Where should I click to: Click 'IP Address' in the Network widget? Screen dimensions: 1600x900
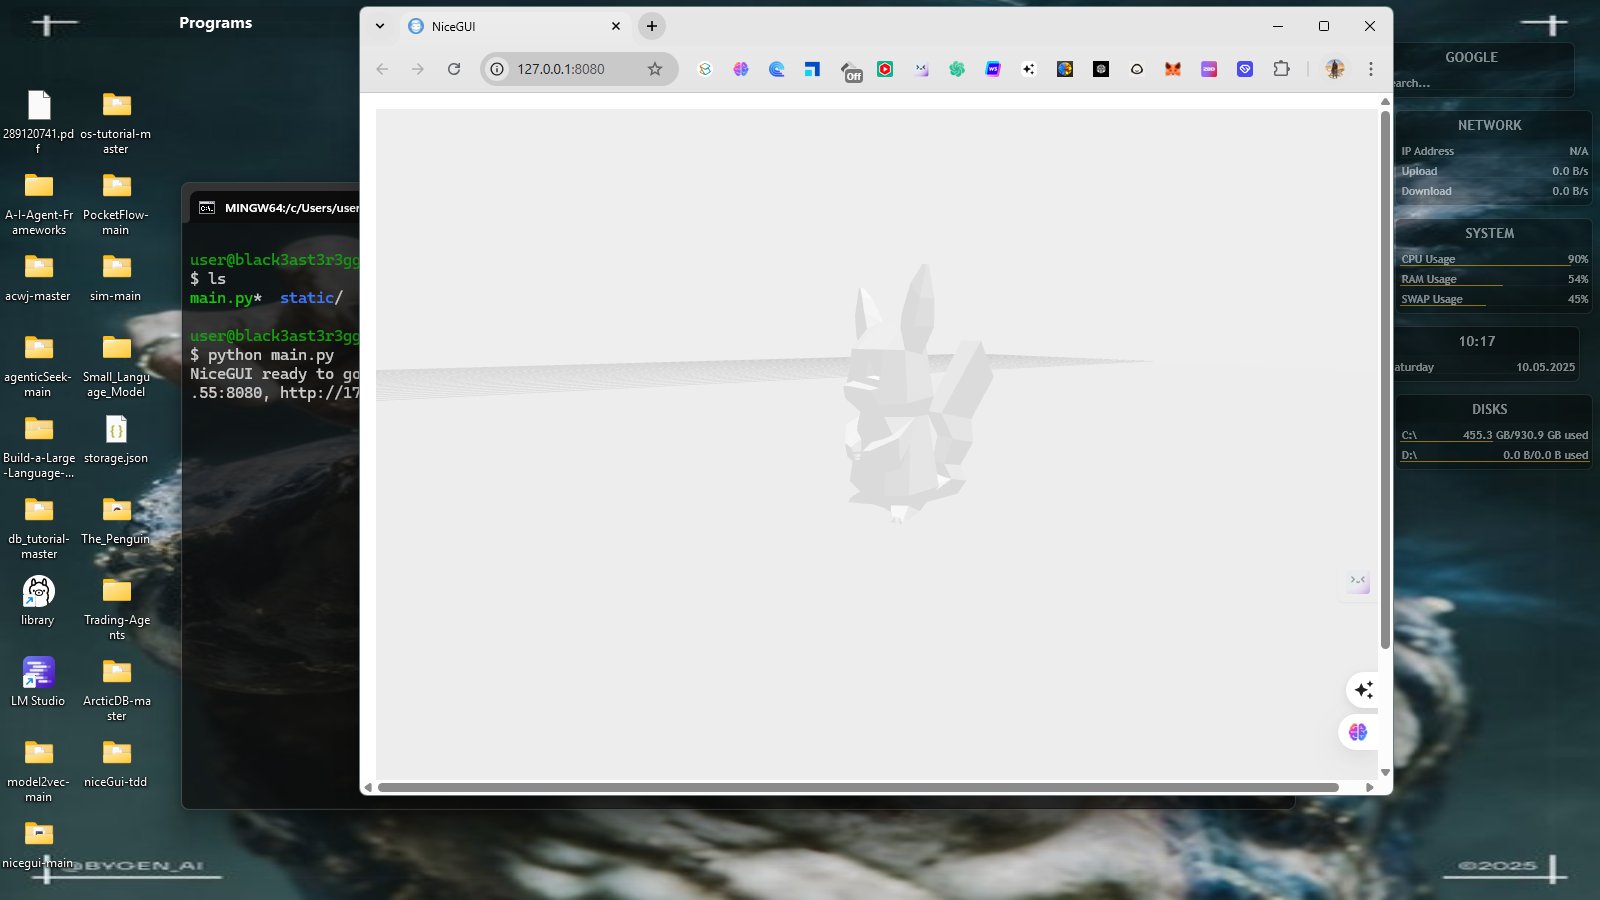tap(1428, 151)
